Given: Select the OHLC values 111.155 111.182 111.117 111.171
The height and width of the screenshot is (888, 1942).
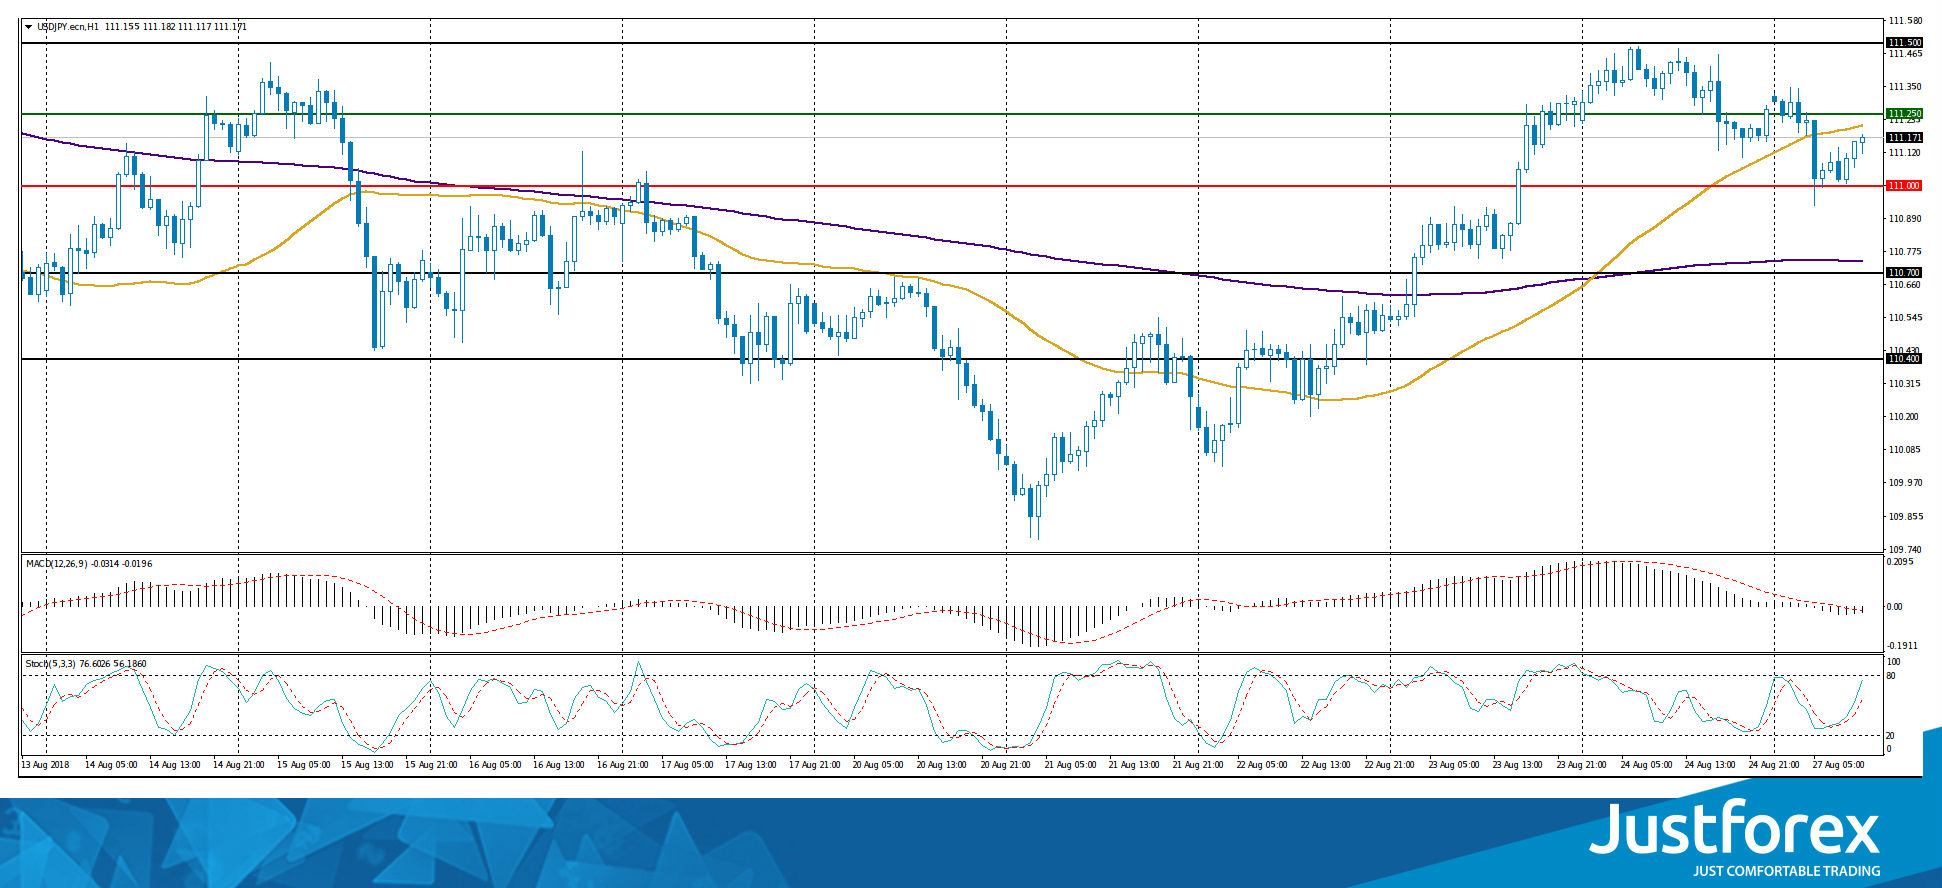Looking at the screenshot, I should click(x=174, y=27).
